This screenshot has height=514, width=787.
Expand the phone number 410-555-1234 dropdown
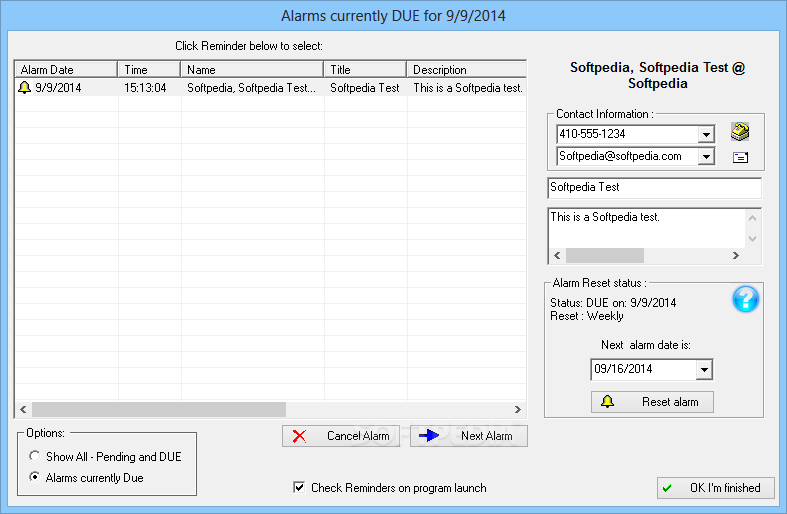tap(706, 135)
